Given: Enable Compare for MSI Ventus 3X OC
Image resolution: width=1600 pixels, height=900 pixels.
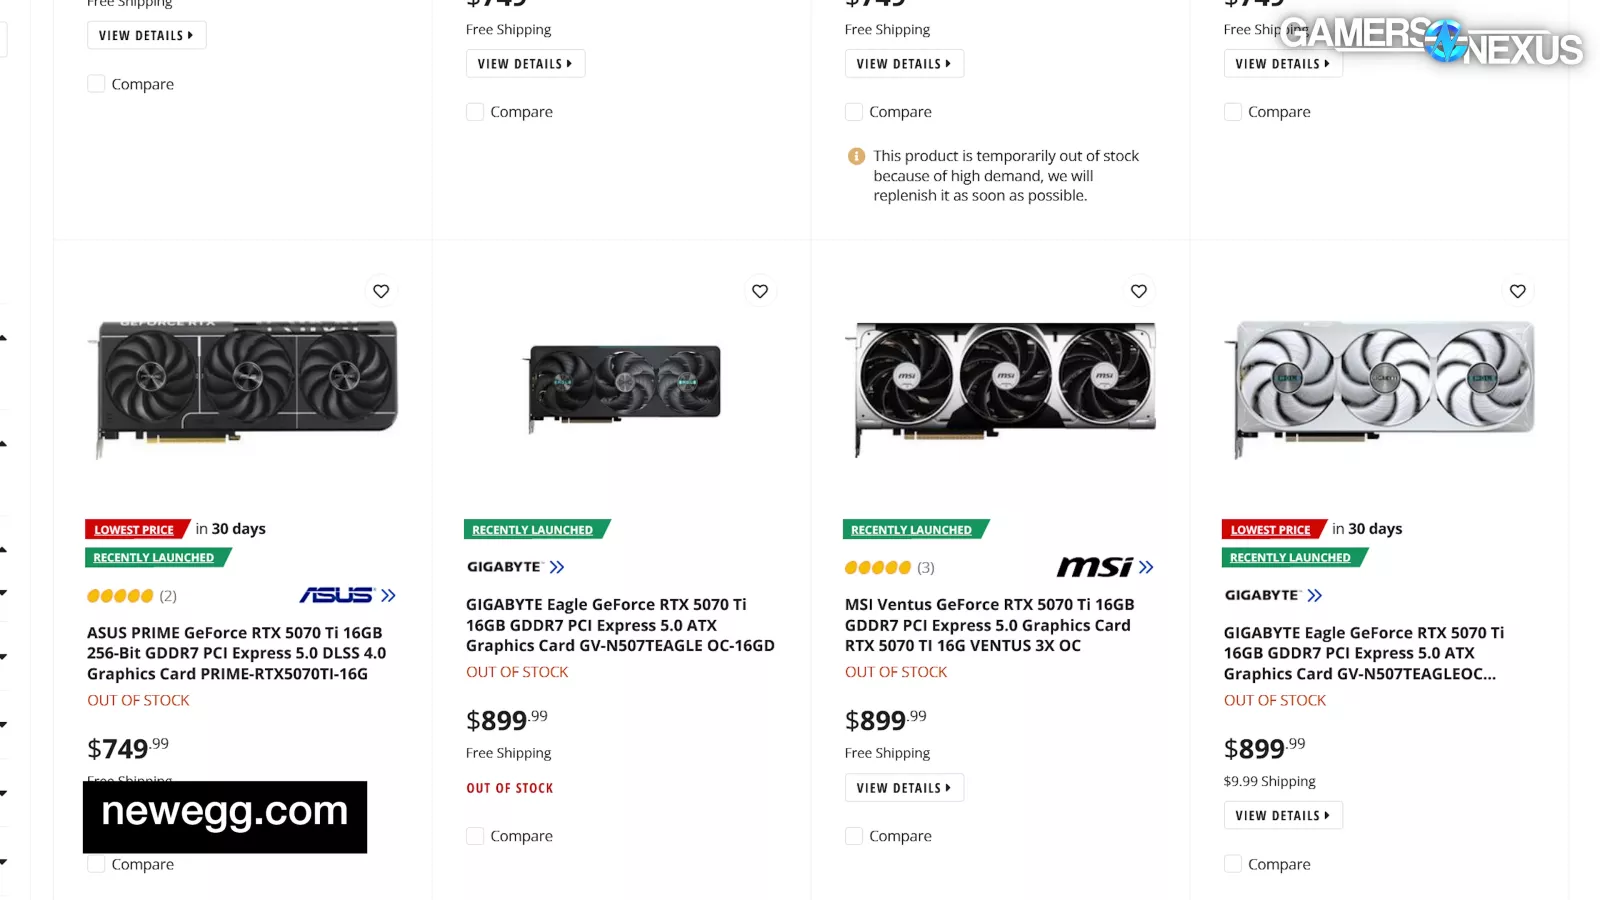Looking at the screenshot, I should pyautogui.click(x=854, y=836).
